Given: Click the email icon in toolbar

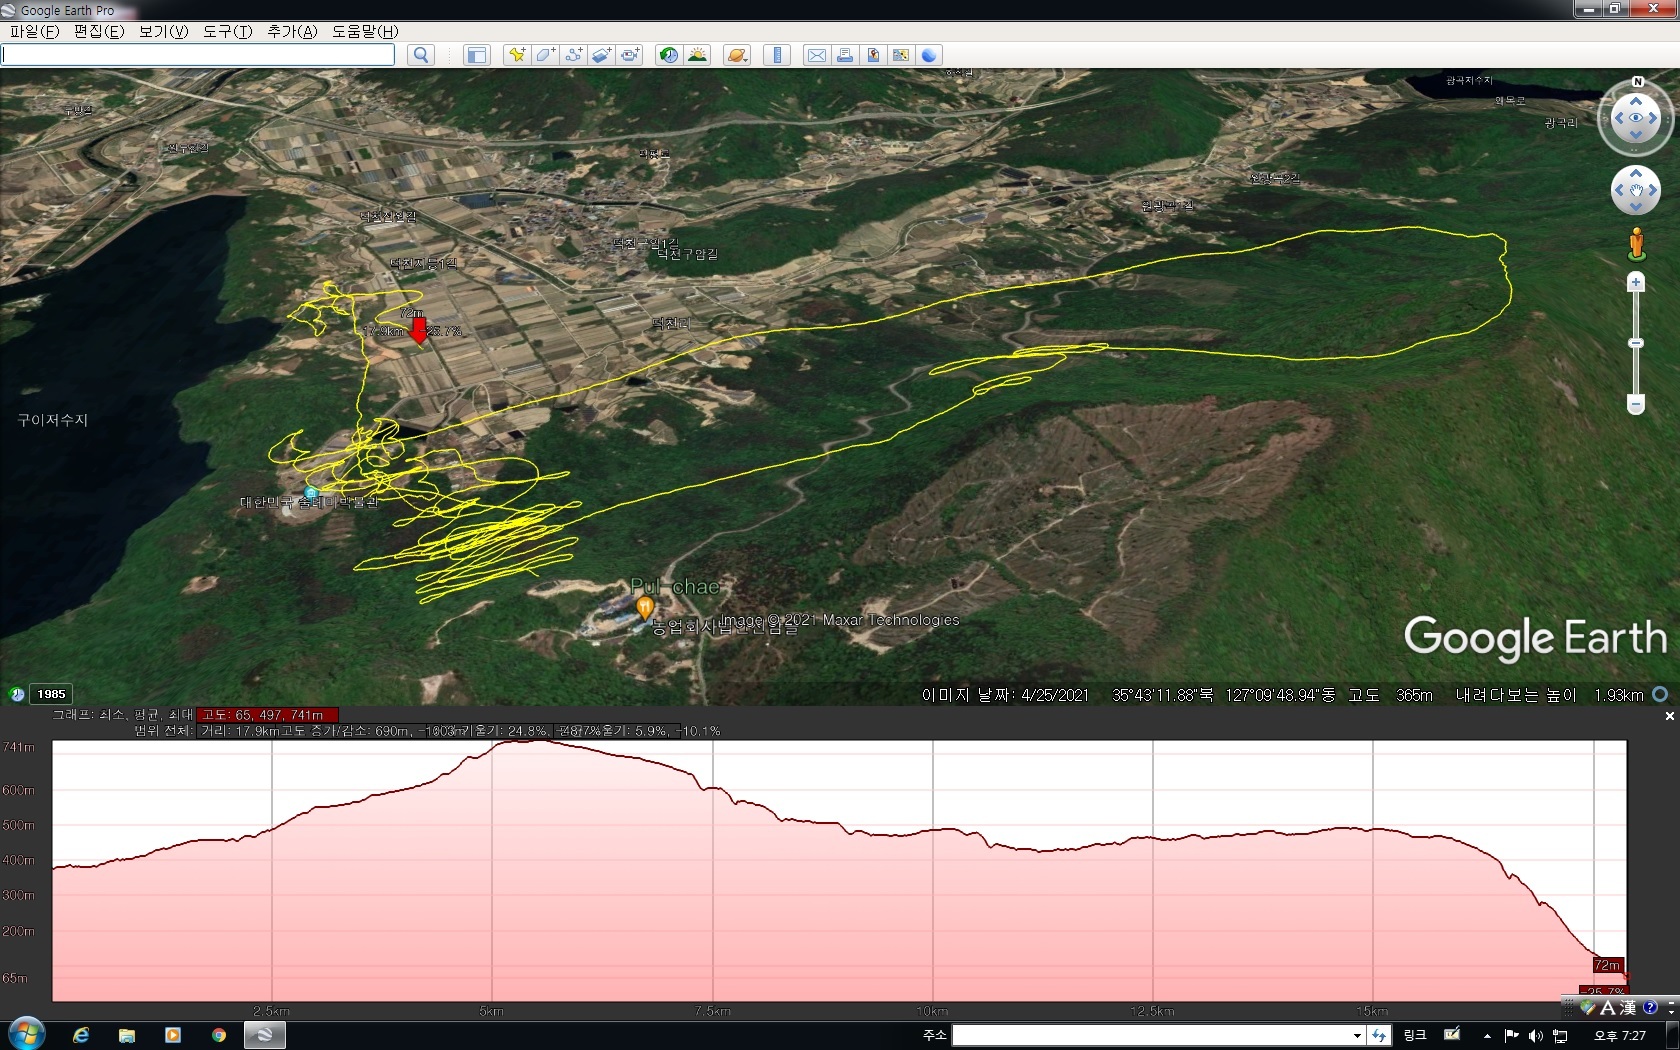Looking at the screenshot, I should pyautogui.click(x=817, y=55).
